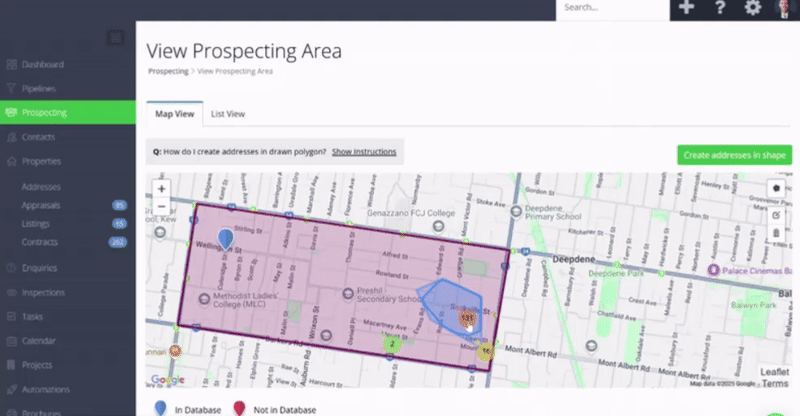The height and width of the screenshot is (416, 800).
Task: Click the Prospecting breadcrumb link
Action: tap(168, 71)
